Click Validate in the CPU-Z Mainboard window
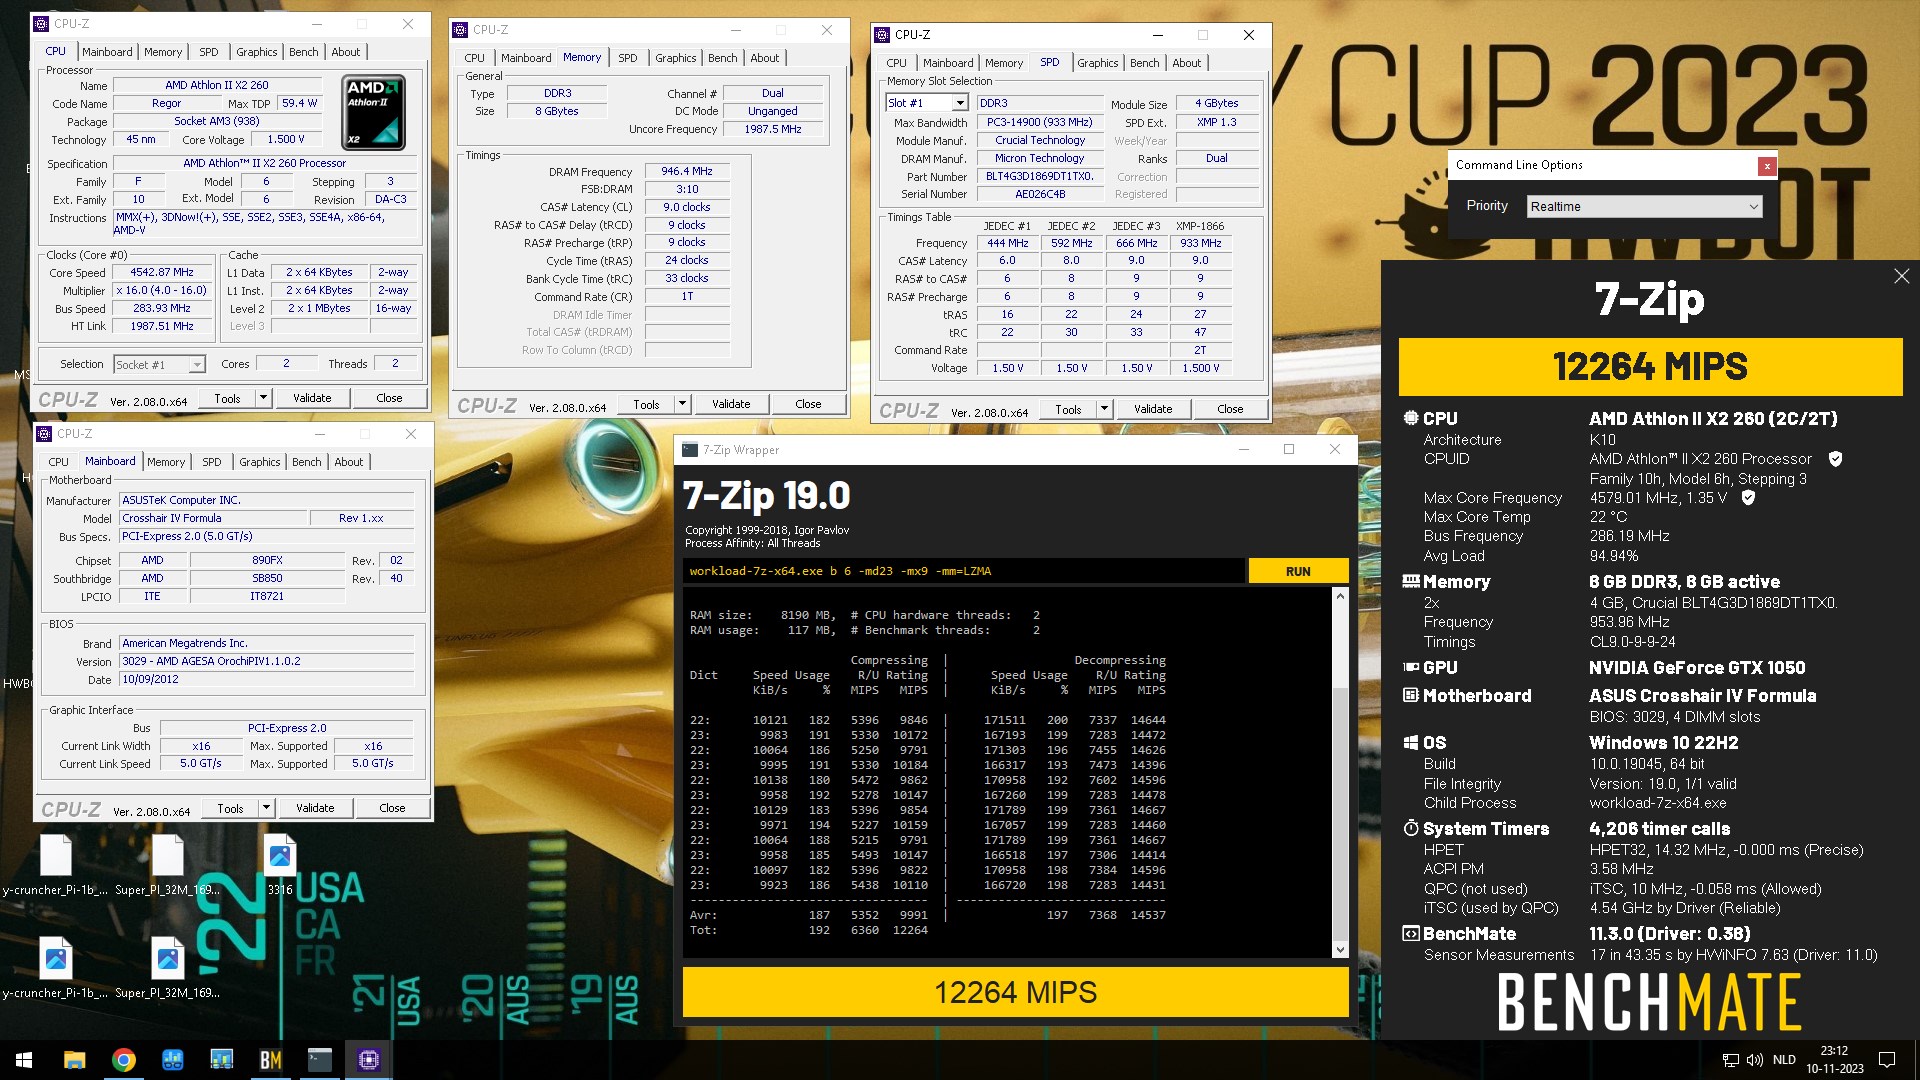The image size is (1920, 1080). pyautogui.click(x=315, y=808)
